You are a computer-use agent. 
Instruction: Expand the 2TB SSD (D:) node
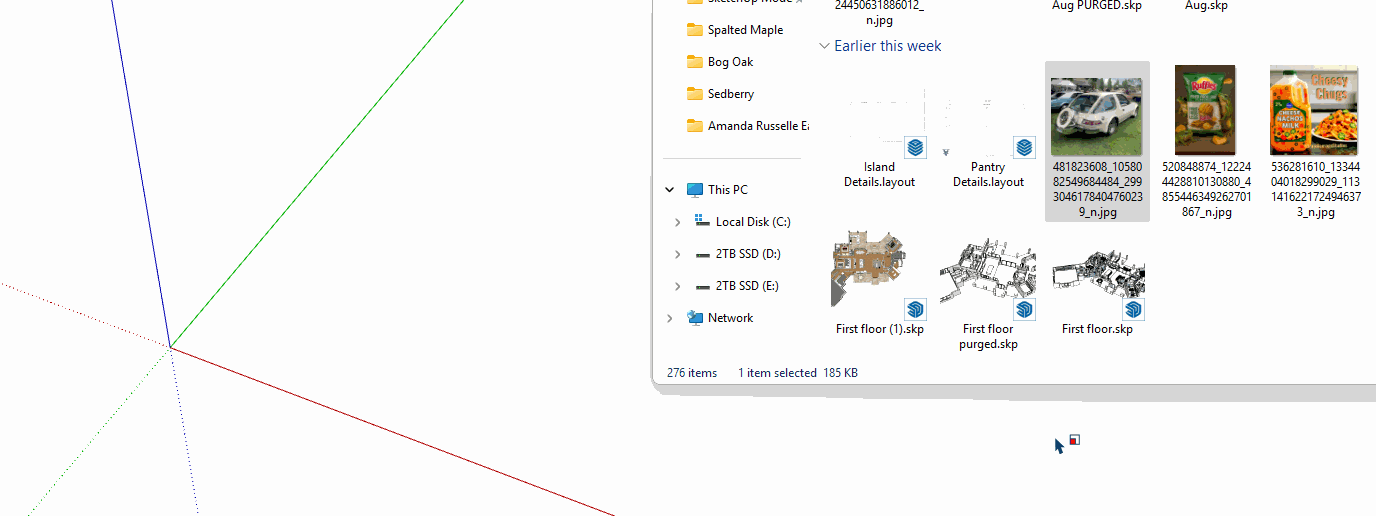point(678,254)
